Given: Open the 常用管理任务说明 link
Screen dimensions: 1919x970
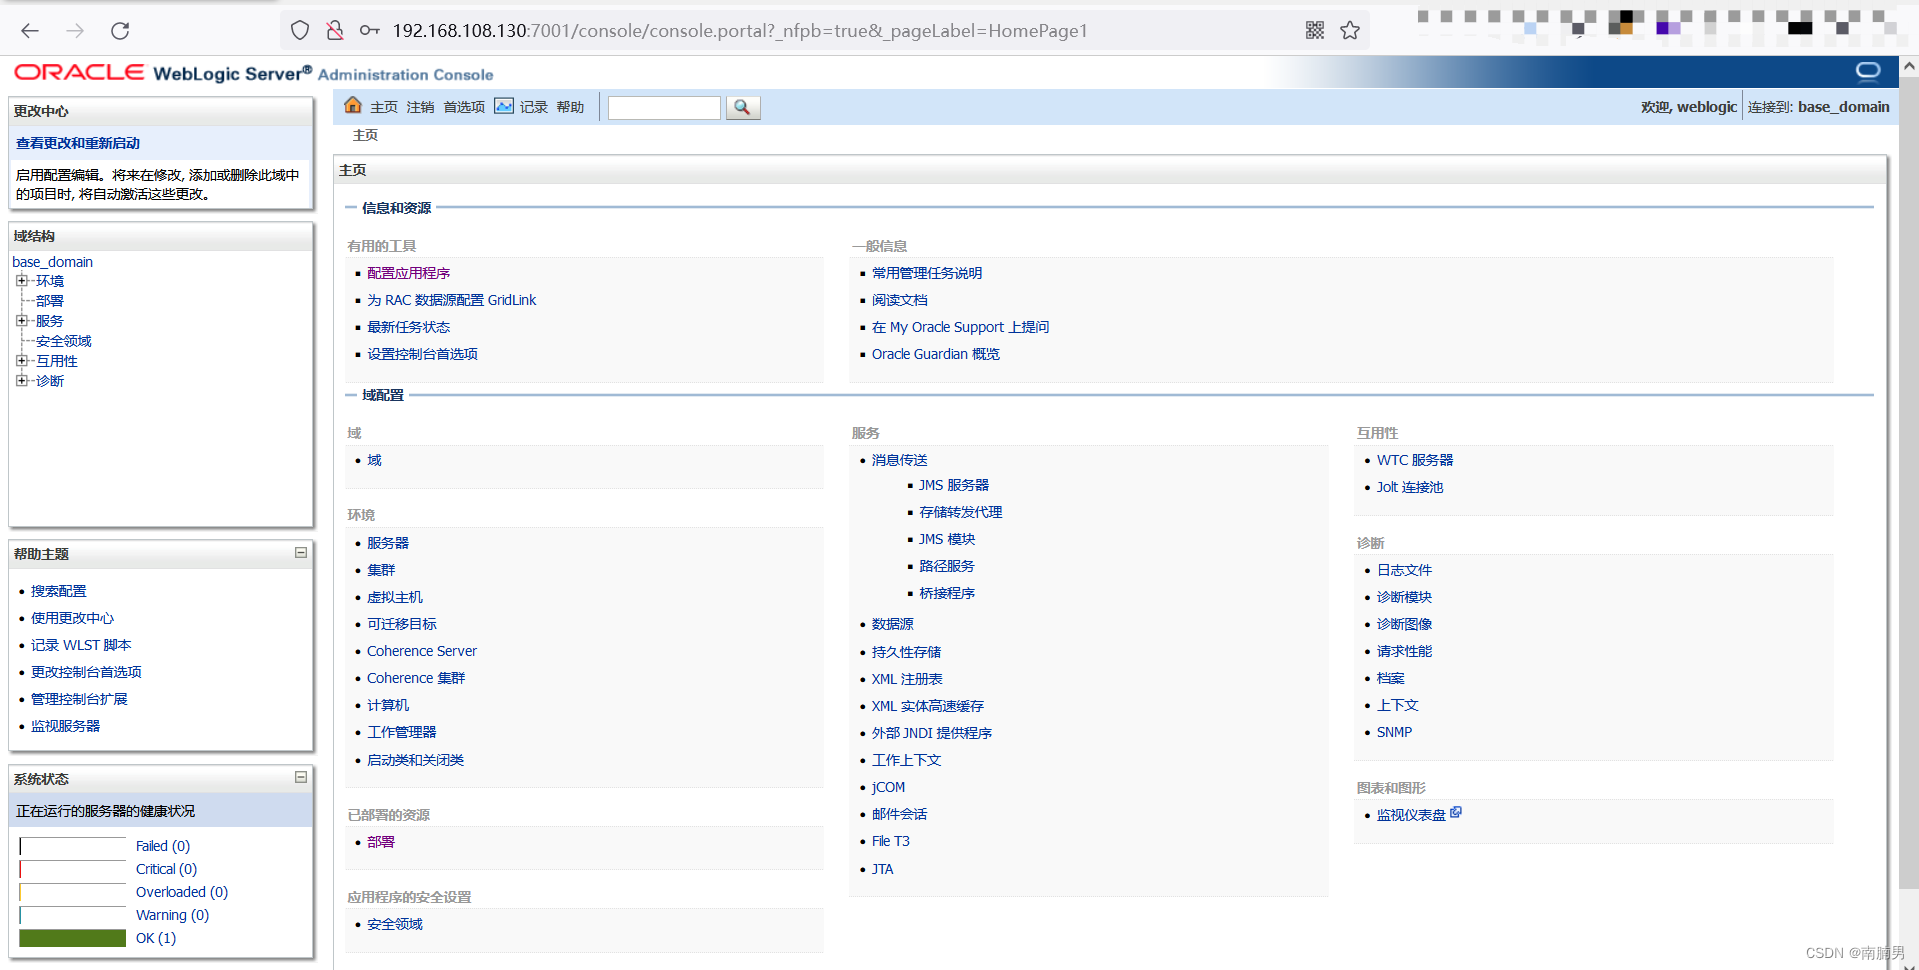Looking at the screenshot, I should coord(927,273).
